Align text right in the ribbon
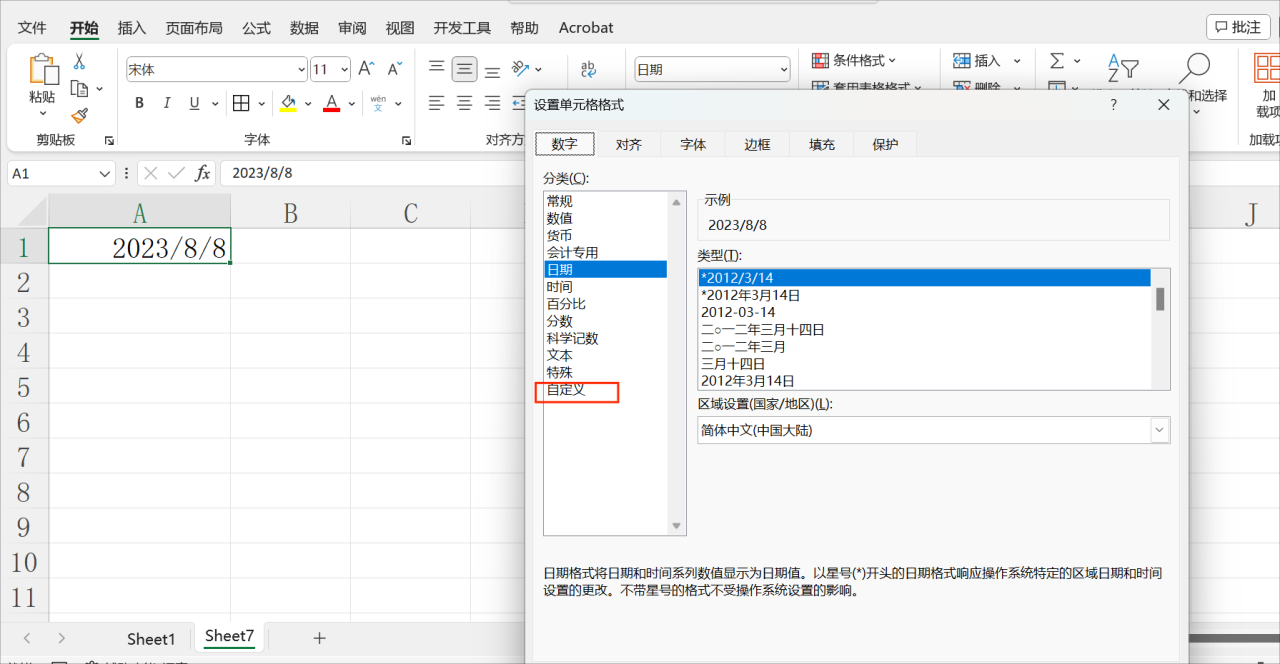The width and height of the screenshot is (1280, 664). click(492, 103)
